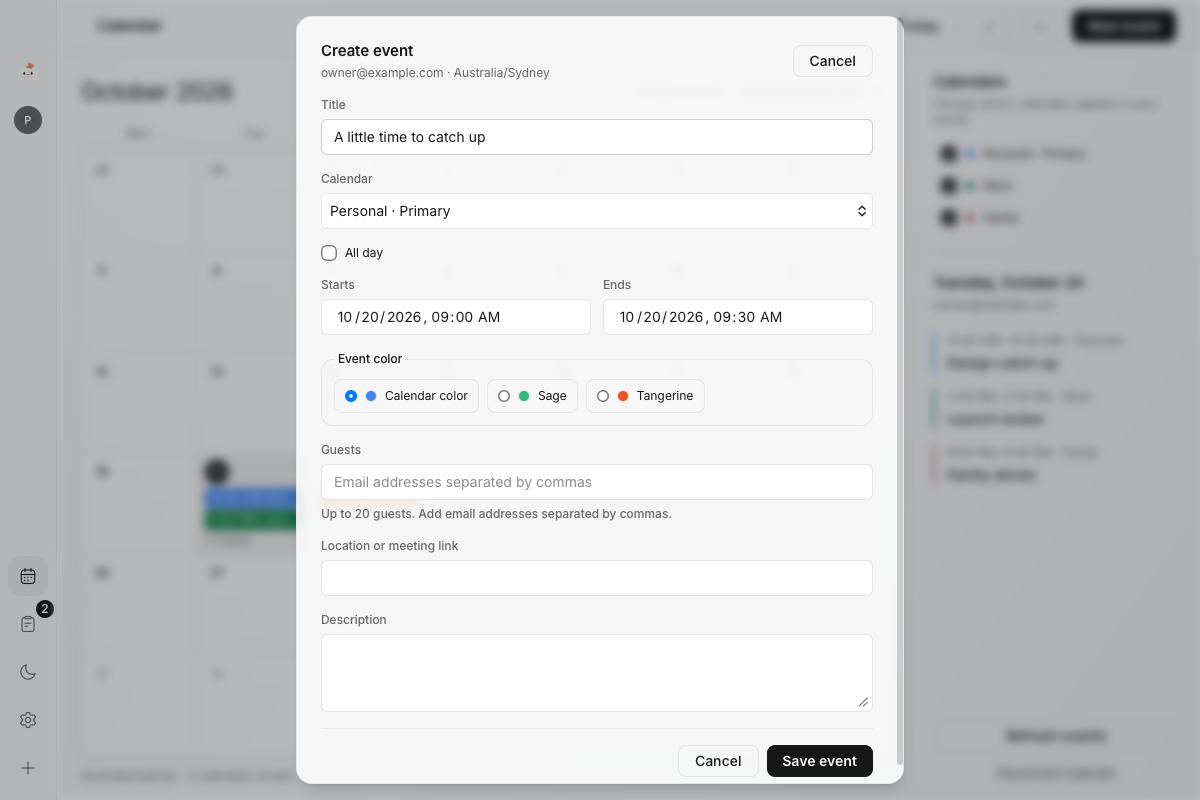Screen dimensions: 1200x800
Task: Click the Starts date-time field
Action: click(x=456, y=317)
